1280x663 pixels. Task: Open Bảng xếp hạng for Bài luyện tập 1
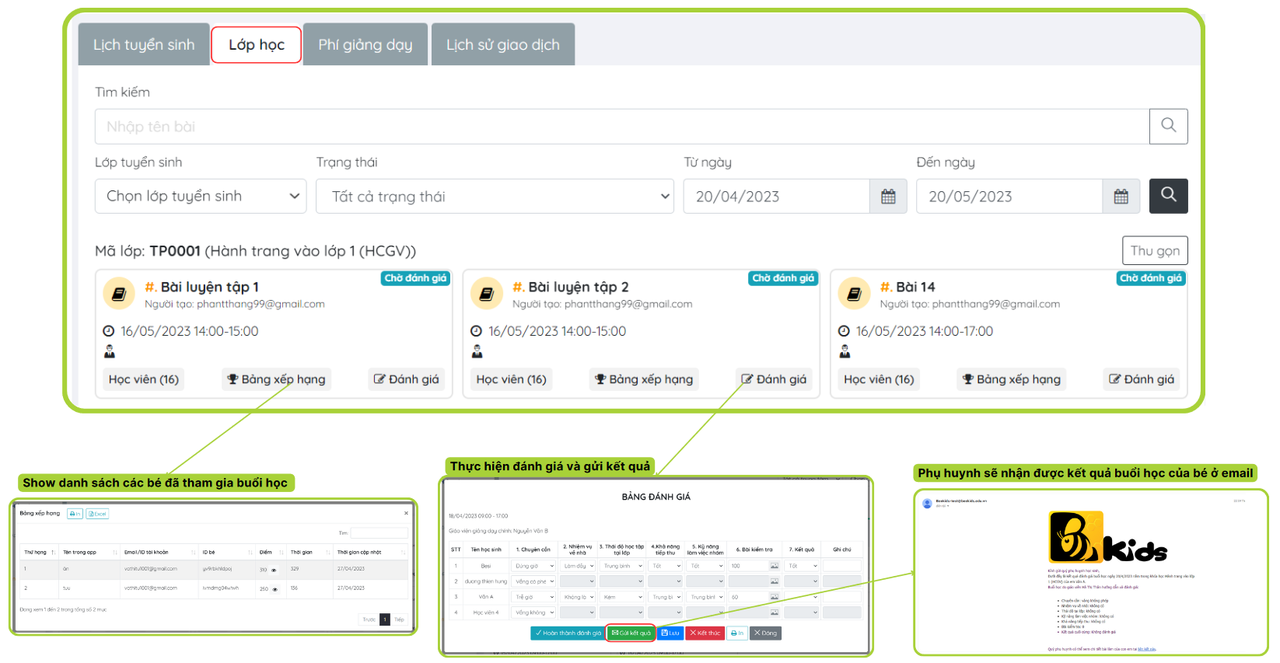click(276, 379)
